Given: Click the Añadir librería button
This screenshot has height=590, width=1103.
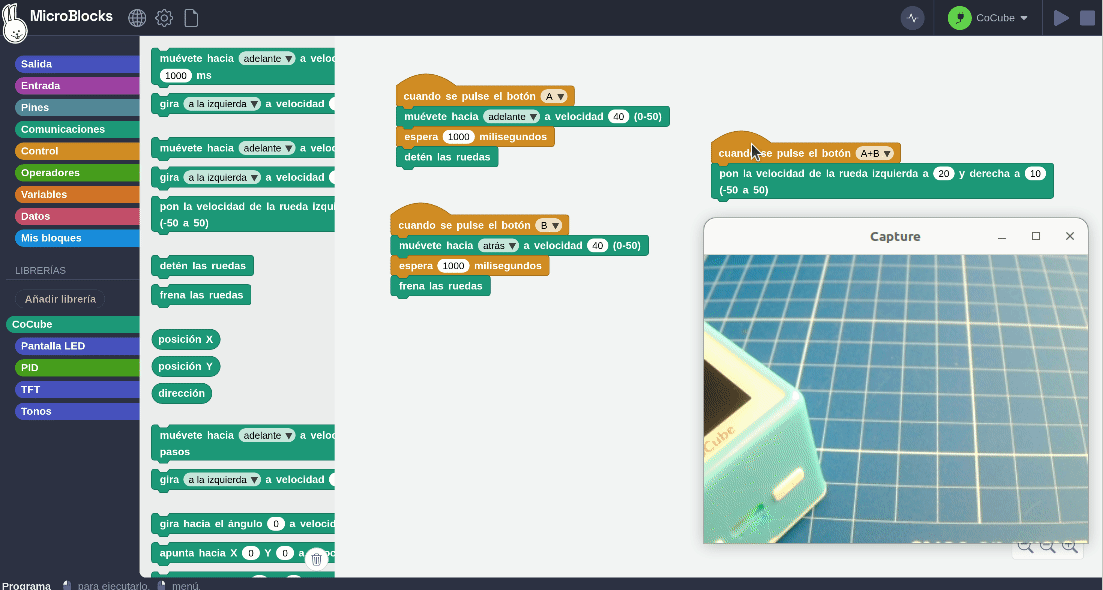Looking at the screenshot, I should [60, 299].
